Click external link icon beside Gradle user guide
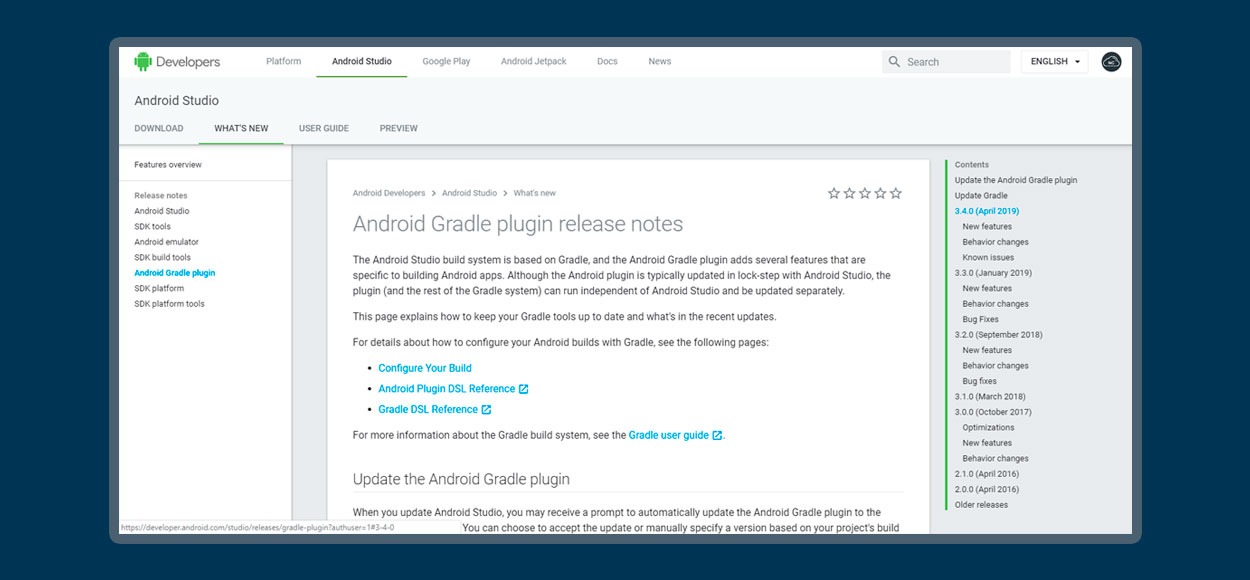Image resolution: width=1250 pixels, height=580 pixels. tap(717, 436)
